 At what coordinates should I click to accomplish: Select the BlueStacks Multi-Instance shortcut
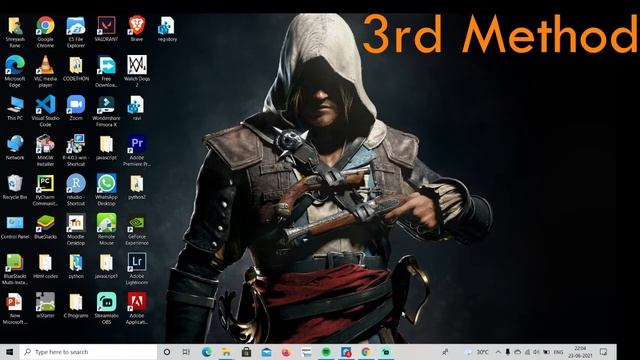point(15,269)
